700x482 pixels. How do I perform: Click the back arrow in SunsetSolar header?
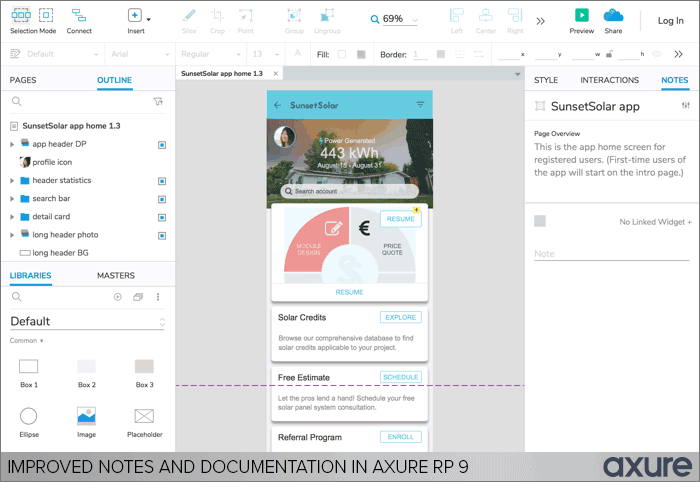click(x=278, y=105)
